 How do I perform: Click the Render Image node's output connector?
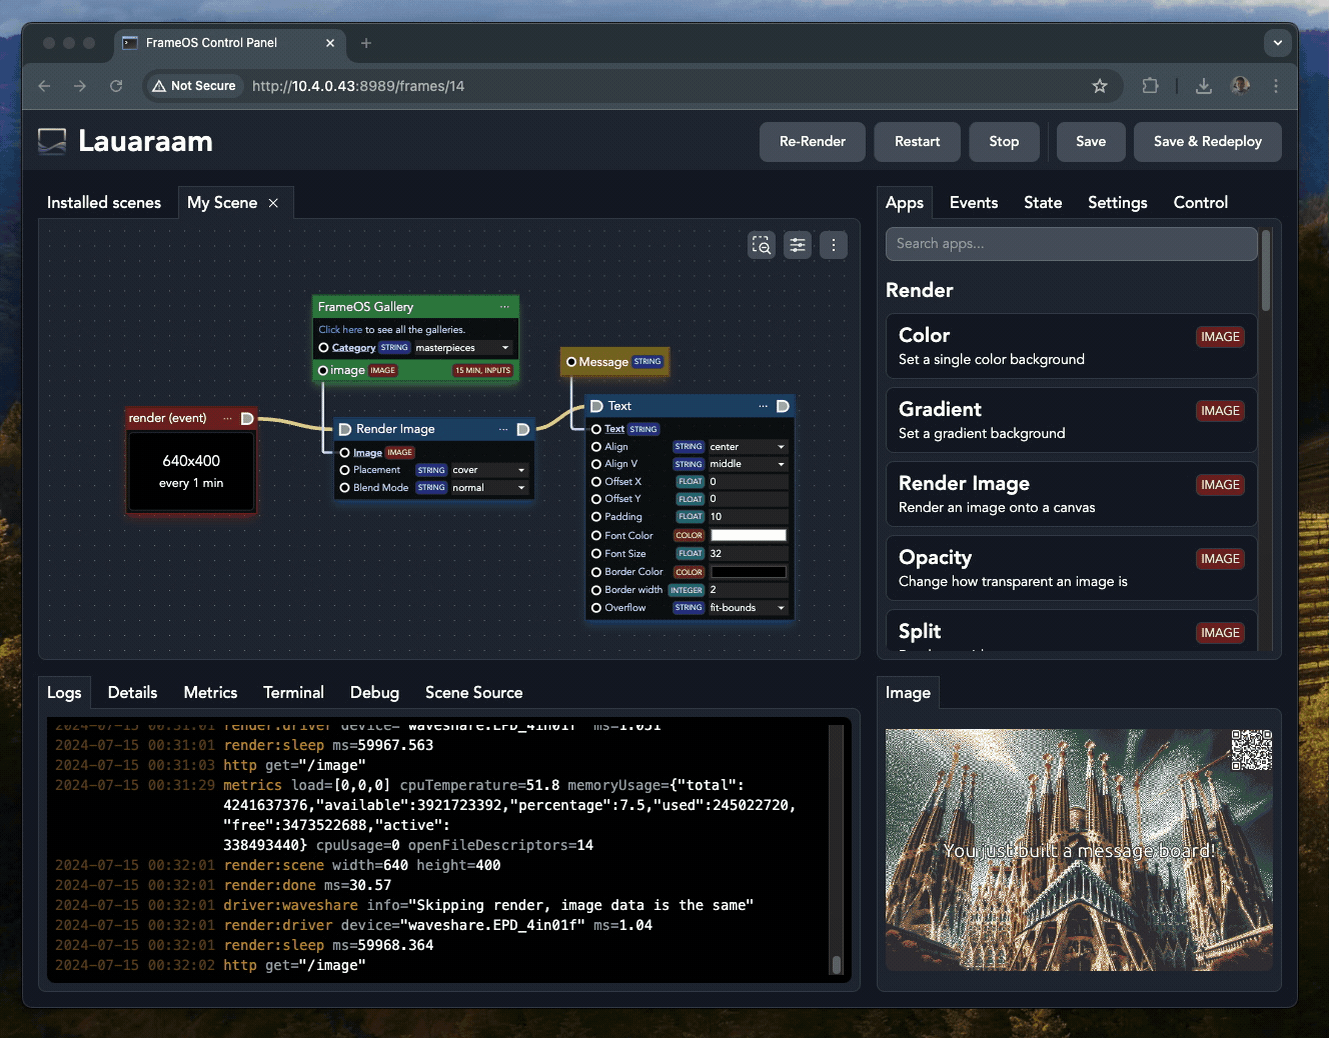[523, 429]
